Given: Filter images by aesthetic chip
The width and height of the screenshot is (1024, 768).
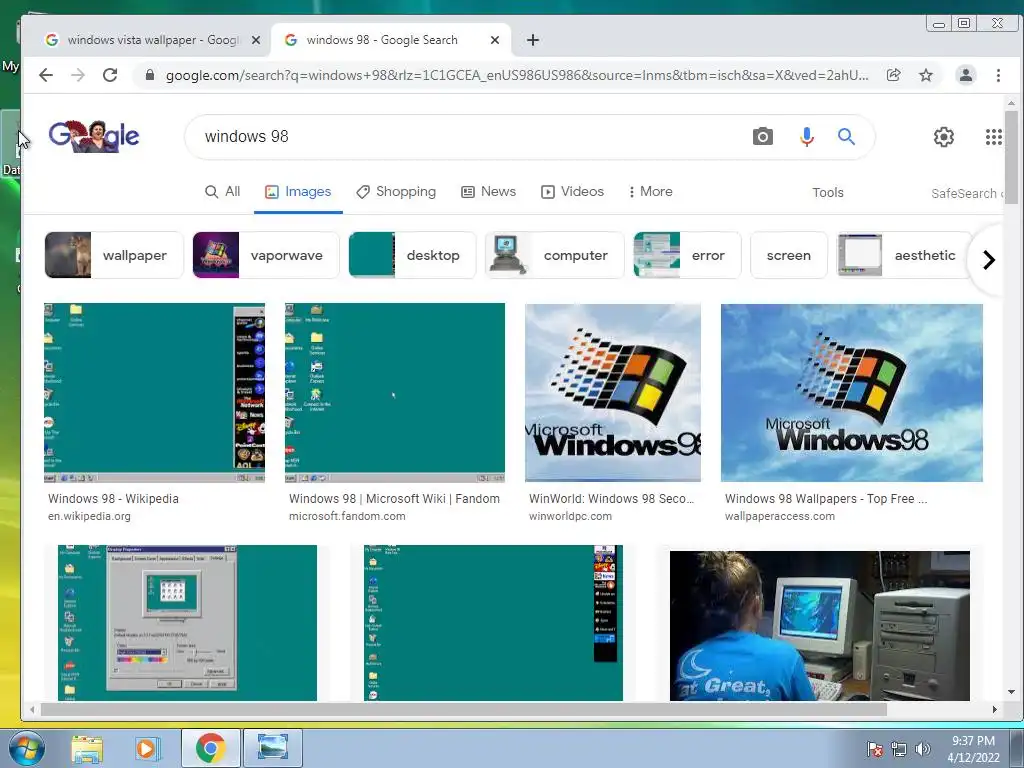Looking at the screenshot, I should [x=905, y=255].
